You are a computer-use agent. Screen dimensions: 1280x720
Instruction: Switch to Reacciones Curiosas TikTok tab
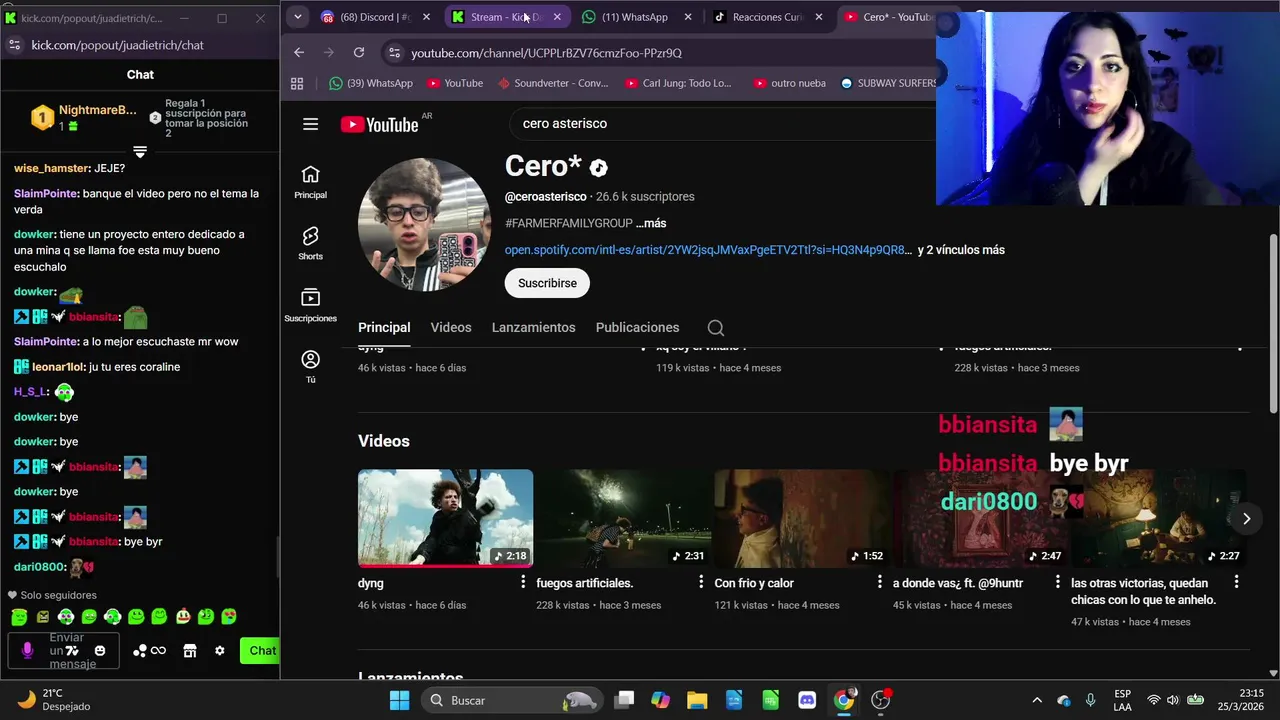[x=768, y=17]
